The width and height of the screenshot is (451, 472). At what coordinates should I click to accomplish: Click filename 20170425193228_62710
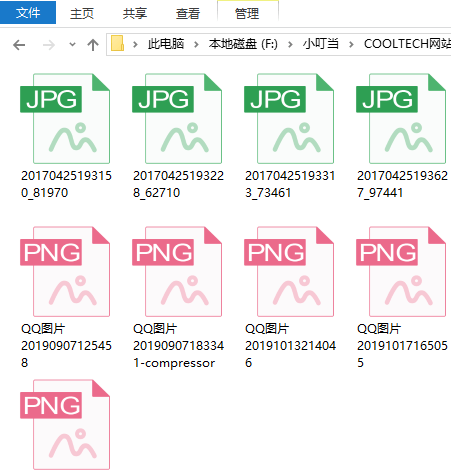[x=178, y=184]
